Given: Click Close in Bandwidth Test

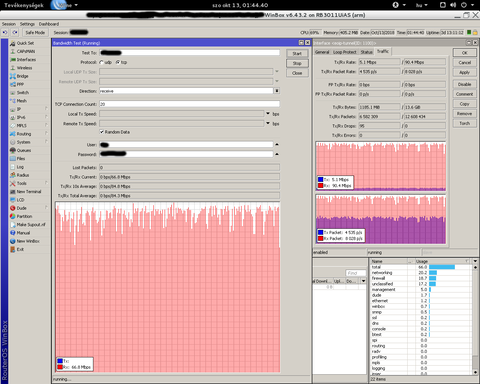Looking at the screenshot, I should 297,73.
